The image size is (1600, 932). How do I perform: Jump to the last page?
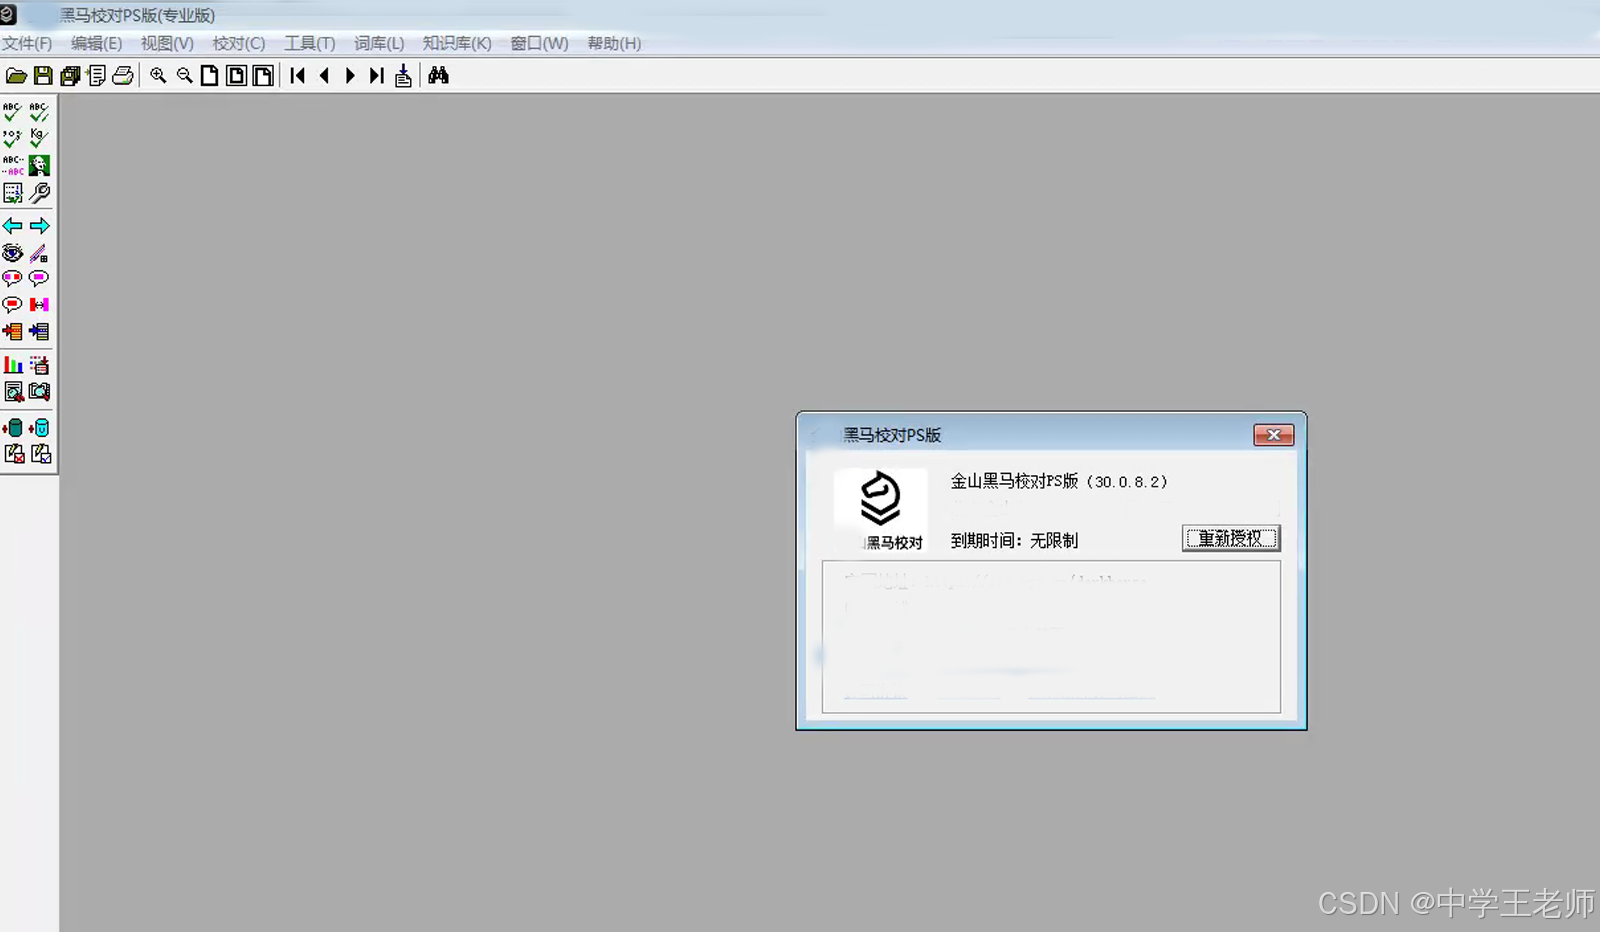pyautogui.click(x=376, y=76)
